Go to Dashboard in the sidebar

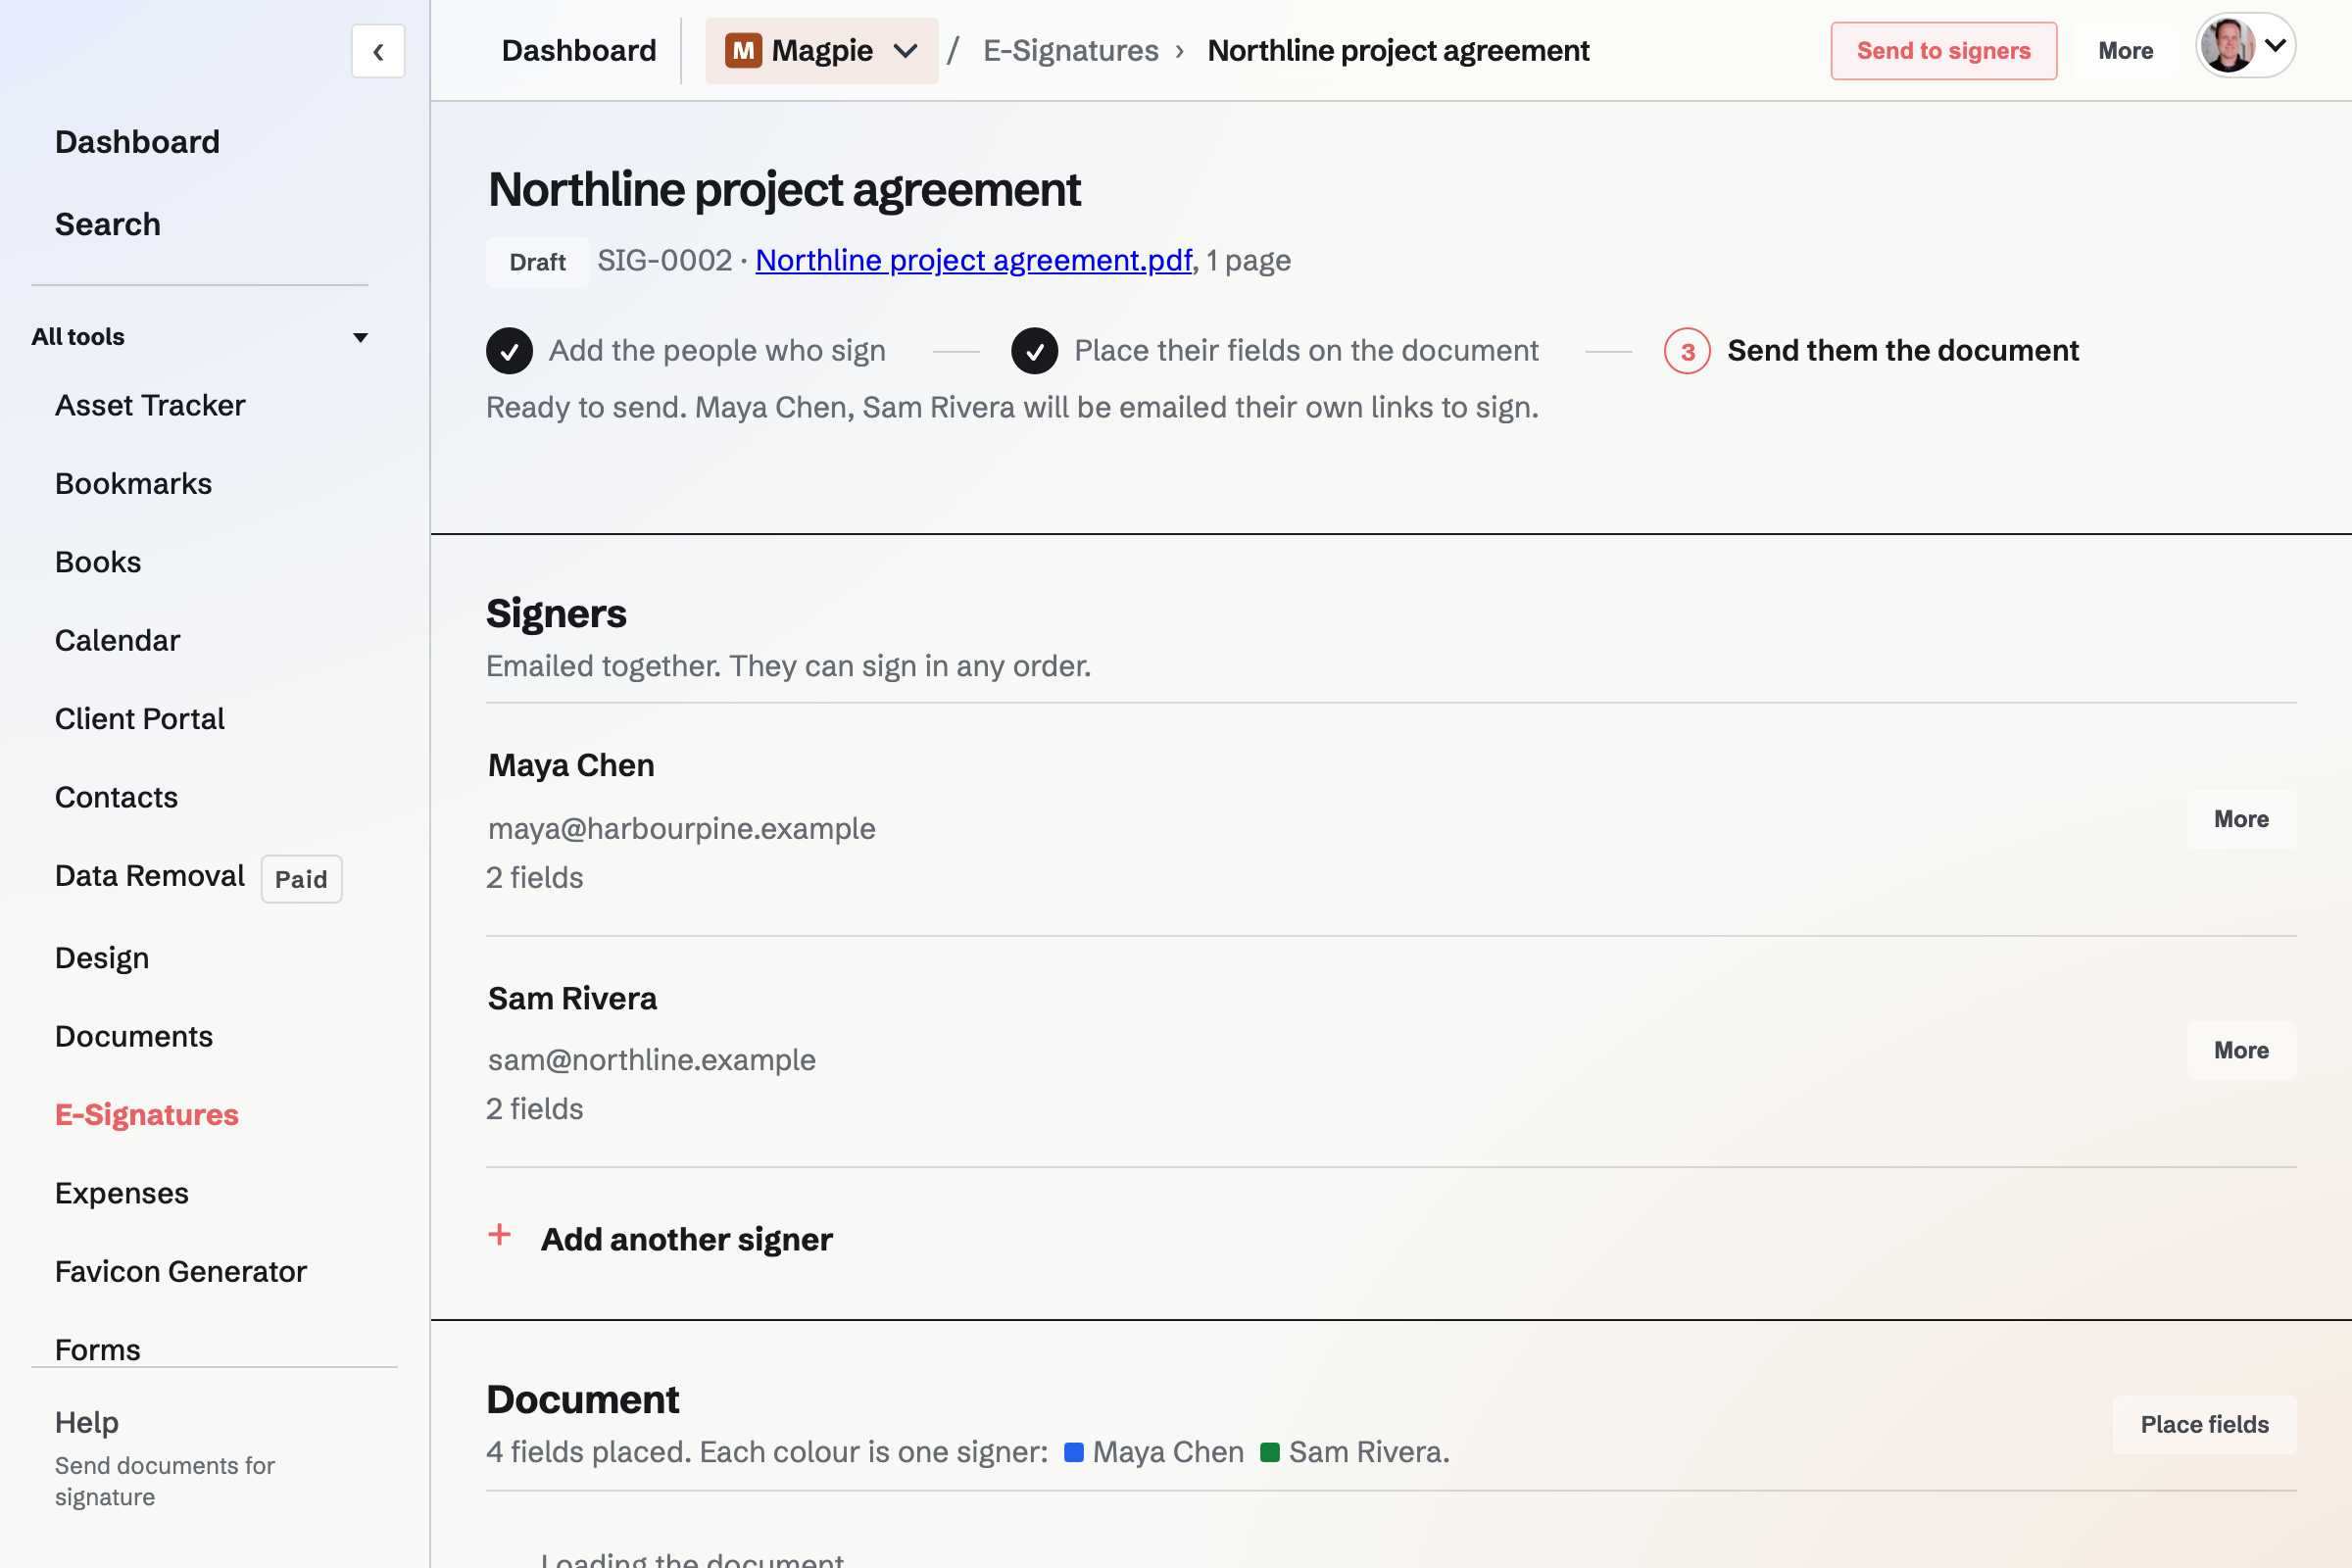[137, 142]
